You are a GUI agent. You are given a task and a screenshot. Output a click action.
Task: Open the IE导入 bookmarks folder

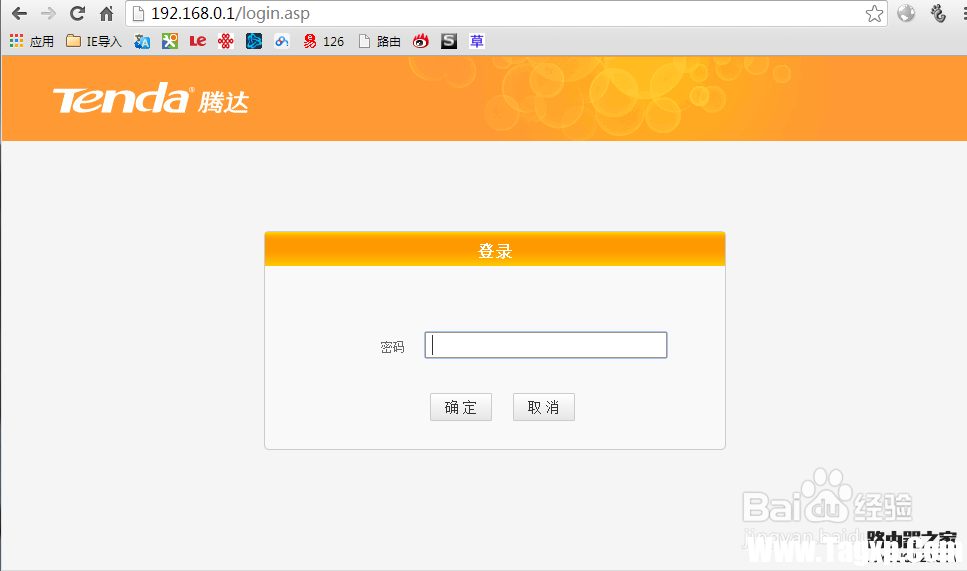point(94,41)
